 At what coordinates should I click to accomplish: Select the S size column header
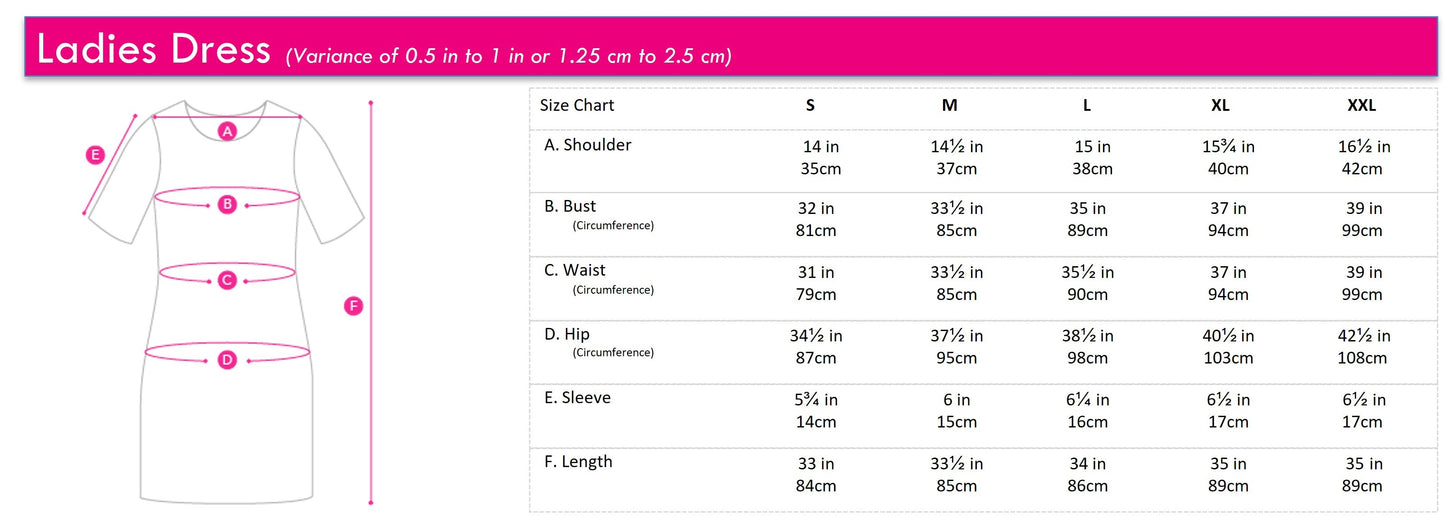point(810,106)
